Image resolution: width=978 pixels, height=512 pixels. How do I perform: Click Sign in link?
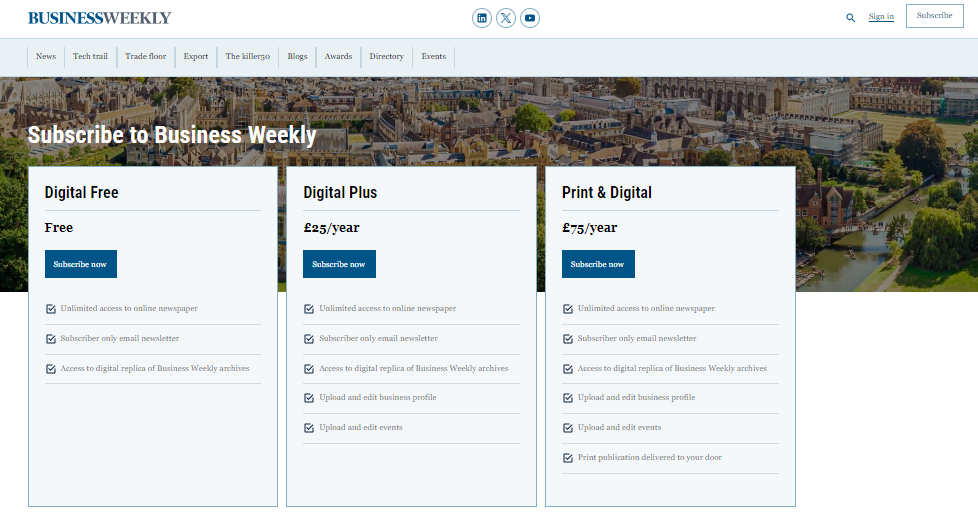click(881, 17)
